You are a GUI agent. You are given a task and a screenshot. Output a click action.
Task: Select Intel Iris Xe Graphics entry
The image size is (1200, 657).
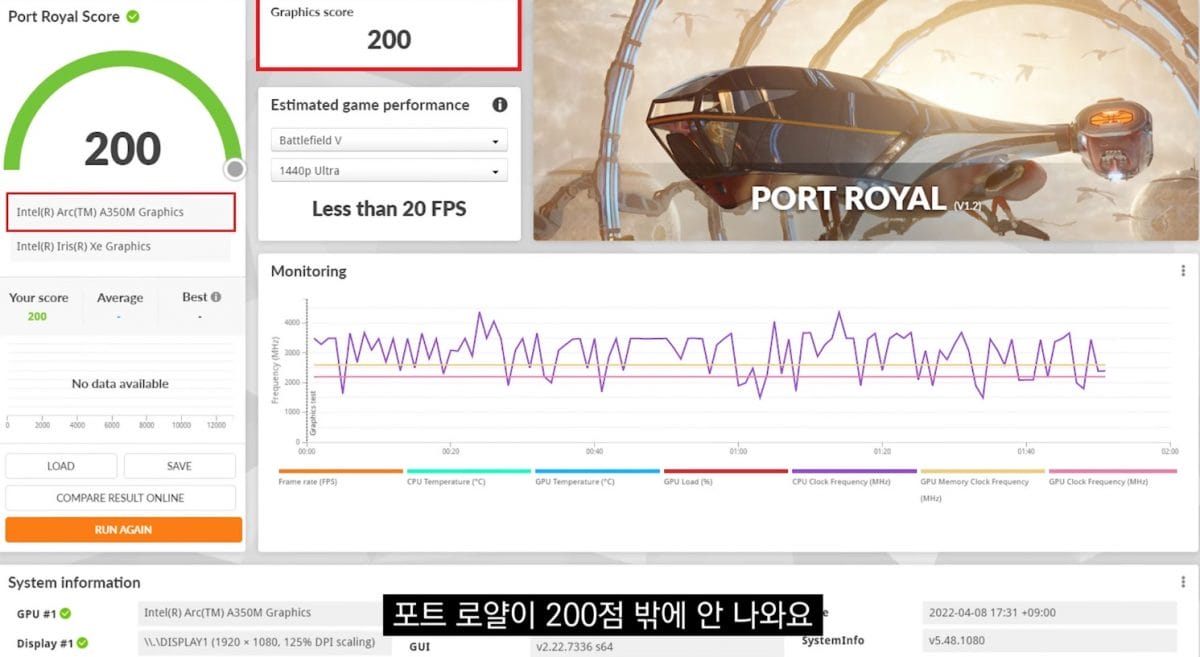click(x=121, y=247)
